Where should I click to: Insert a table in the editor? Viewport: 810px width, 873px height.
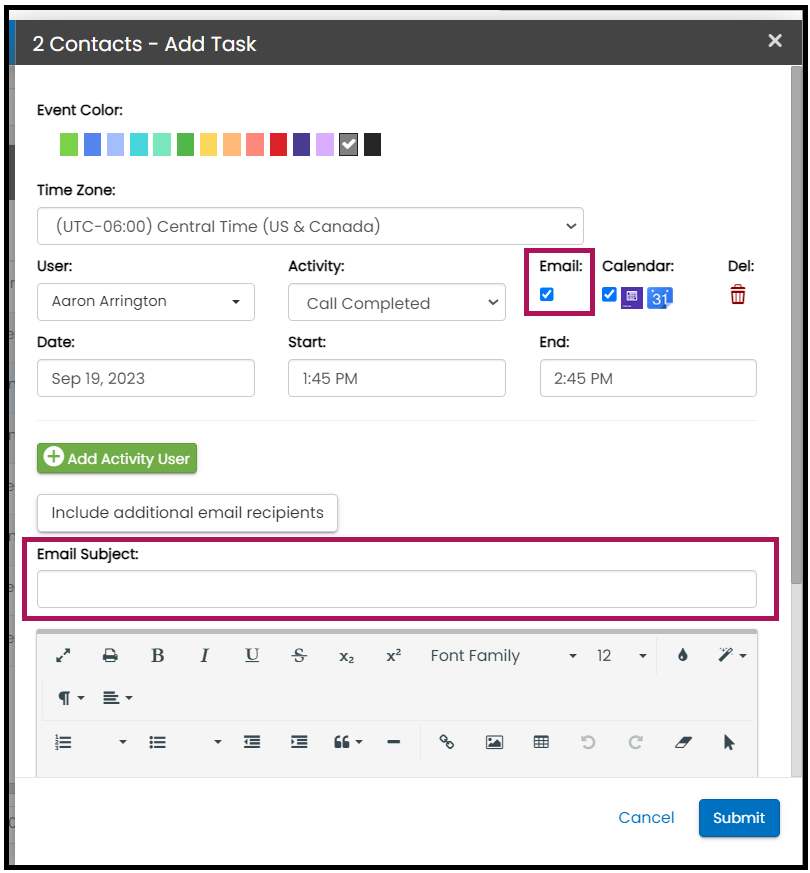click(541, 742)
